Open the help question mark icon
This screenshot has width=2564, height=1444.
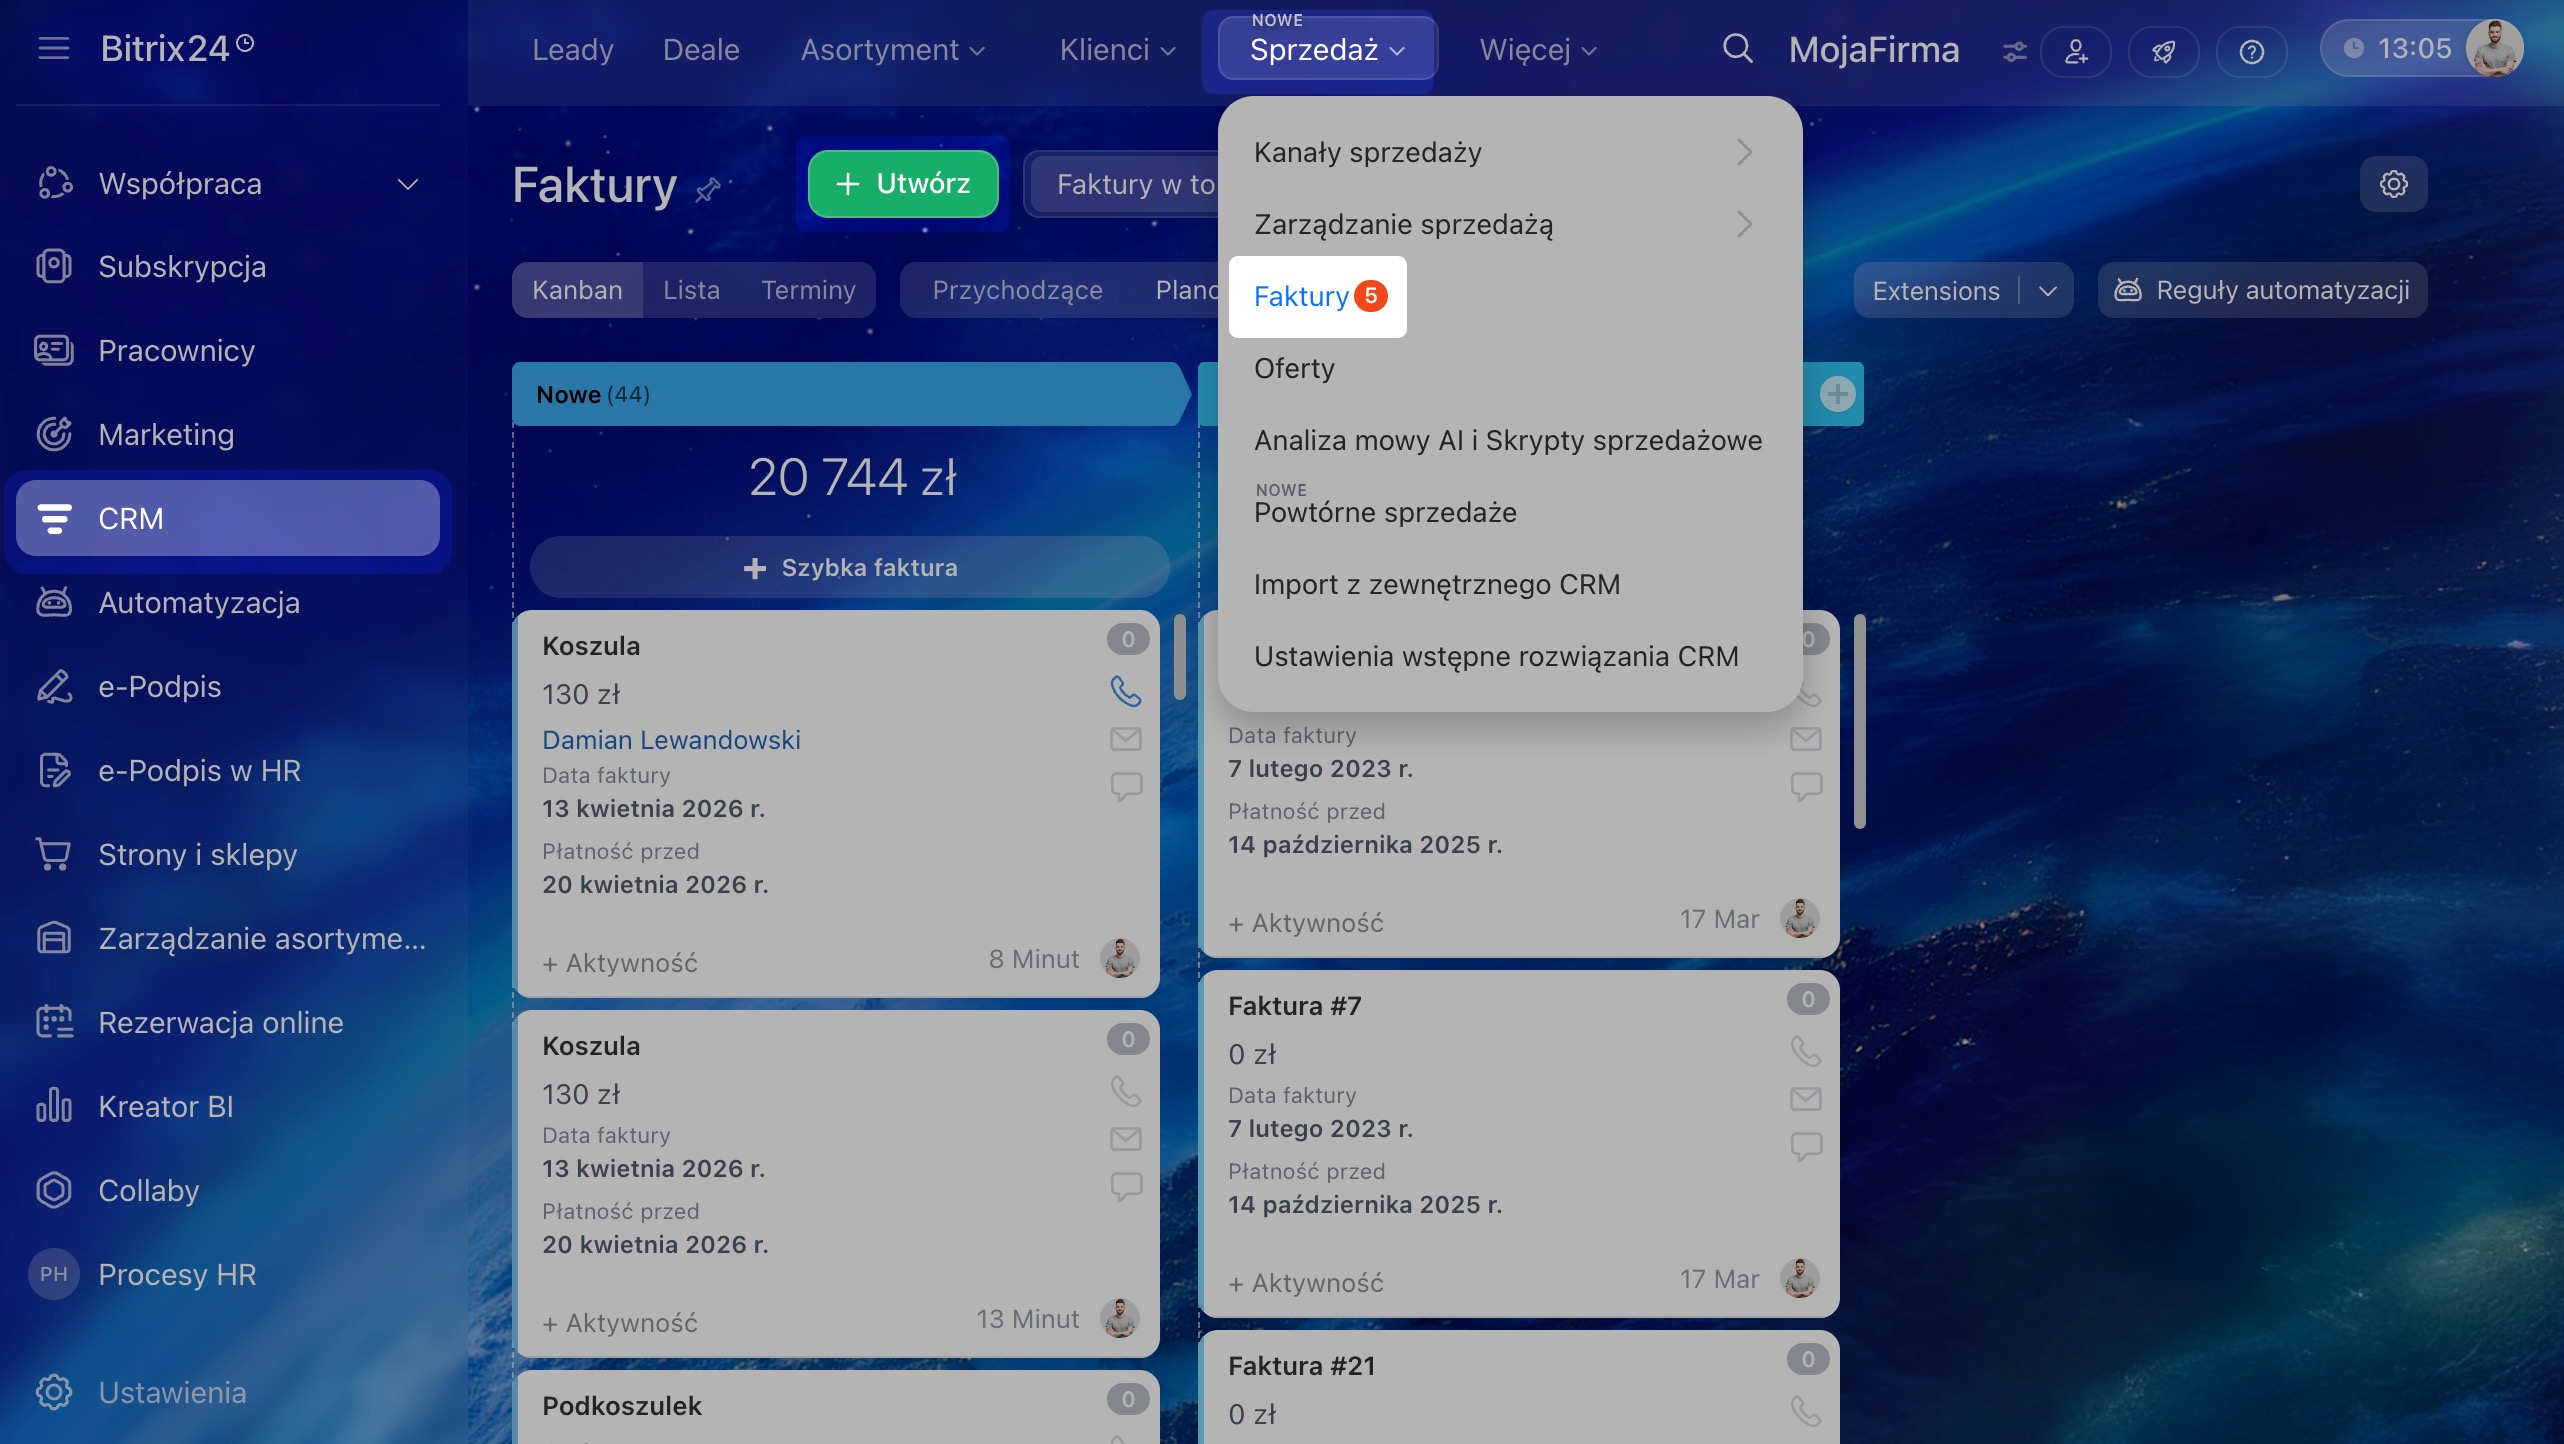pyautogui.click(x=2251, y=51)
